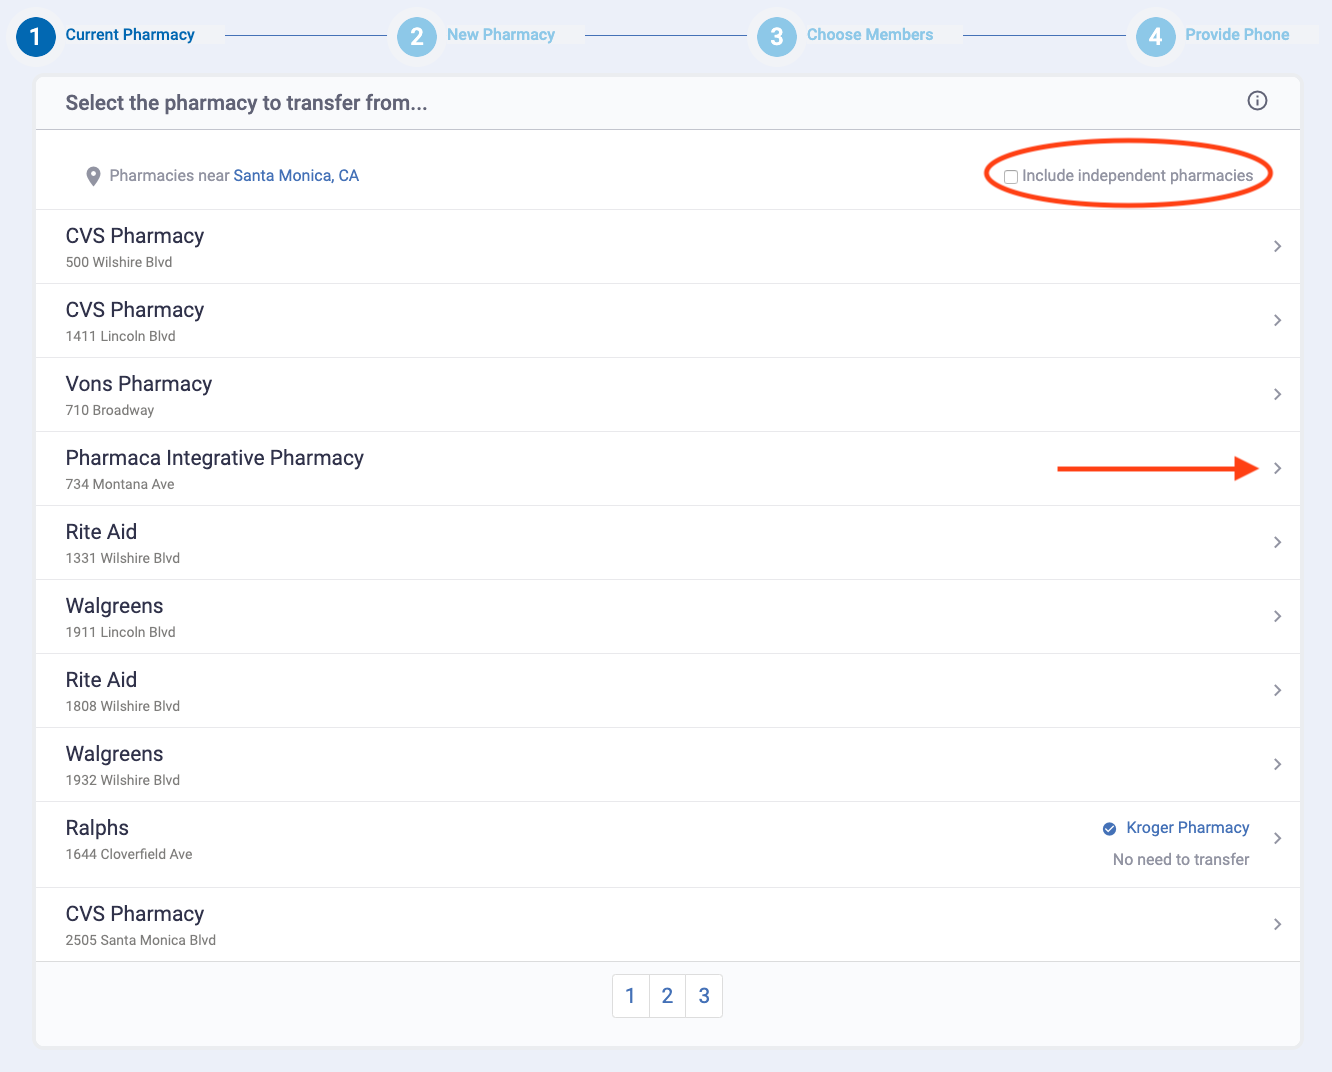The image size is (1332, 1072).
Task: Click the location pin icon
Action: pyautogui.click(x=93, y=176)
